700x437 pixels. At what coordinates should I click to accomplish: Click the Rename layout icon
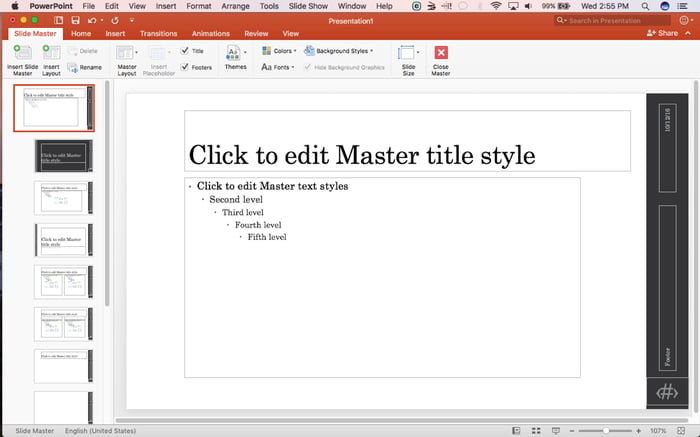point(73,67)
